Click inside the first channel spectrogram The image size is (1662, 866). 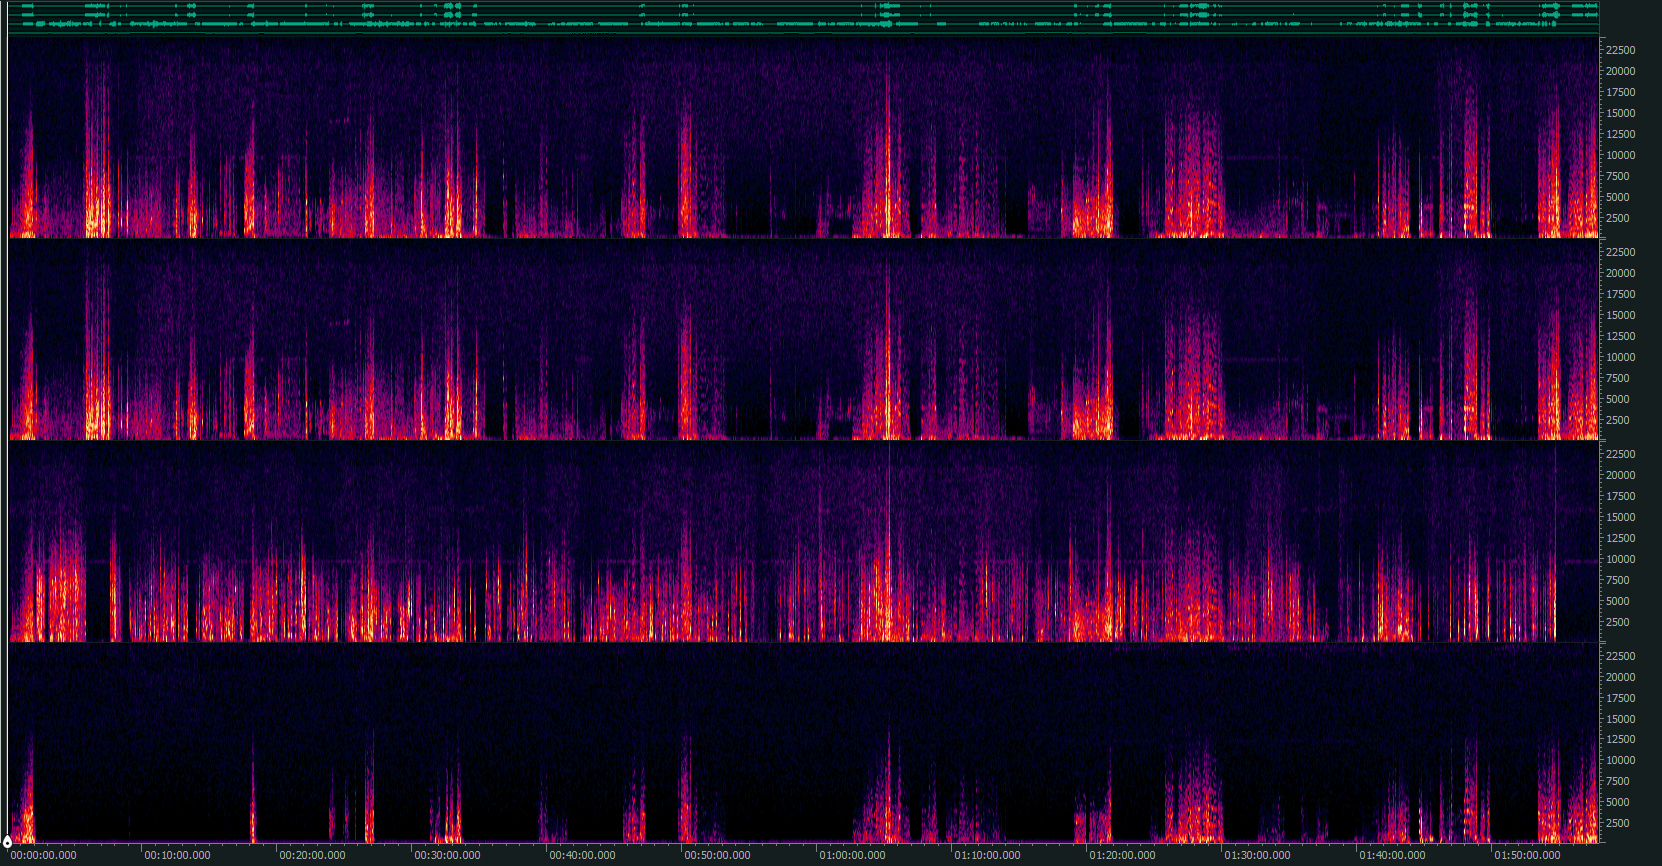[x=804, y=138]
